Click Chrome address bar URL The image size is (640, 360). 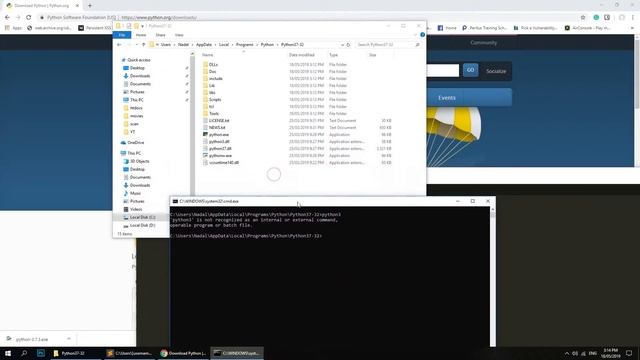(x=159, y=17)
